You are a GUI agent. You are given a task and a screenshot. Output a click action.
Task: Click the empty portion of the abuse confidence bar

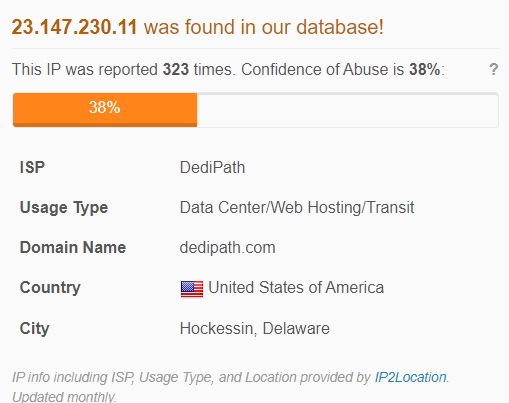[x=347, y=110]
